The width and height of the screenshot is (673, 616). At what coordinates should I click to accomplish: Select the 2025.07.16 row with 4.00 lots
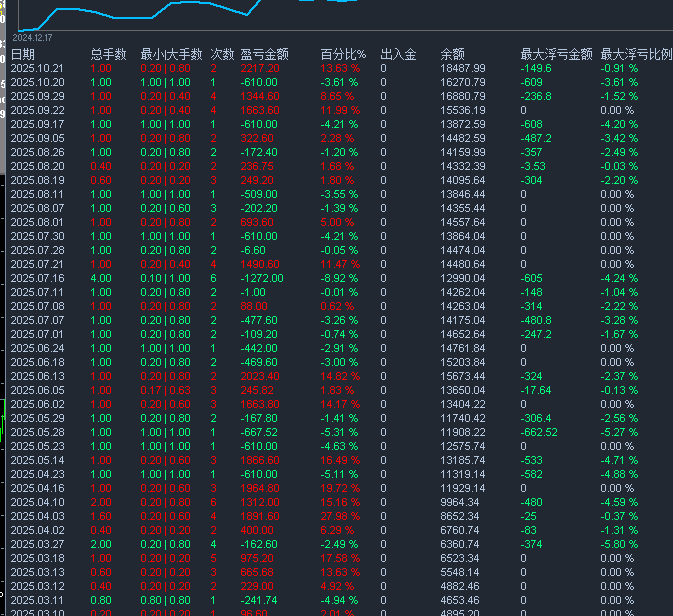(x=37, y=278)
